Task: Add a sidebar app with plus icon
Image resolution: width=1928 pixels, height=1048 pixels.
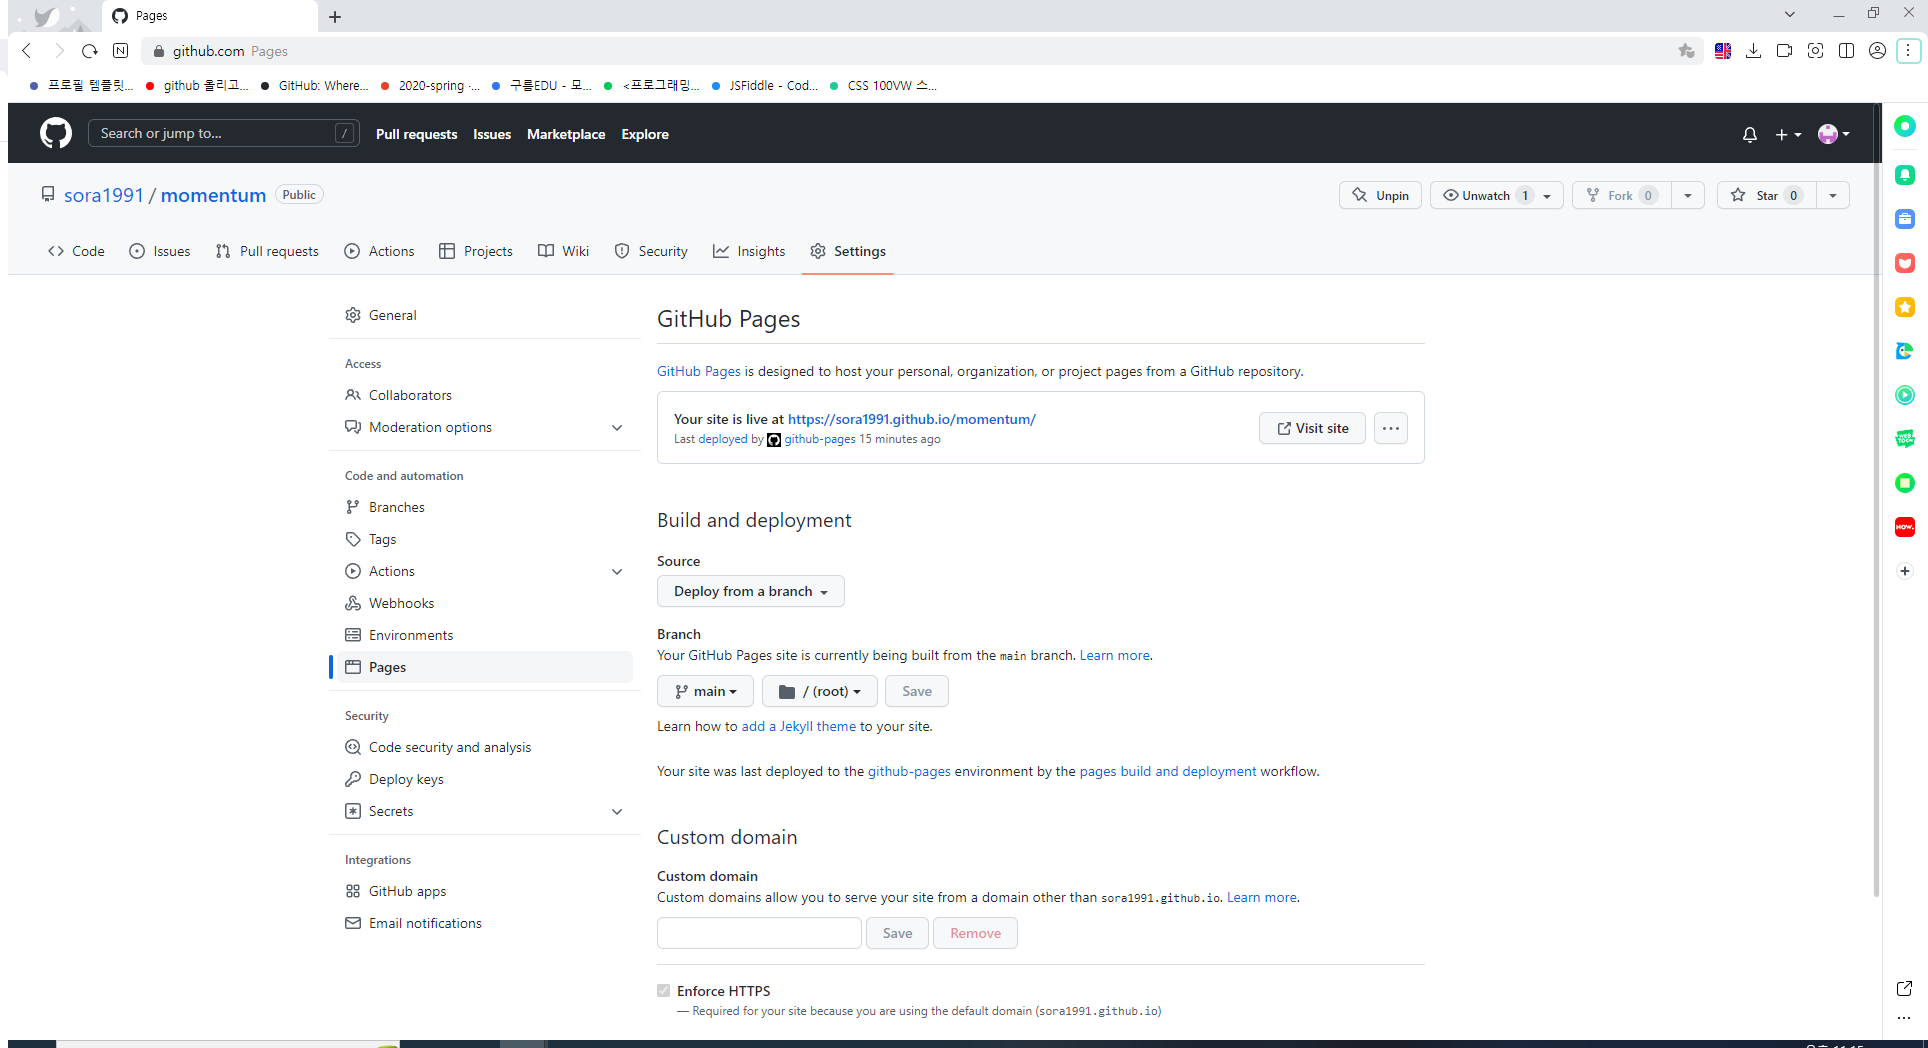Action: click(x=1905, y=571)
